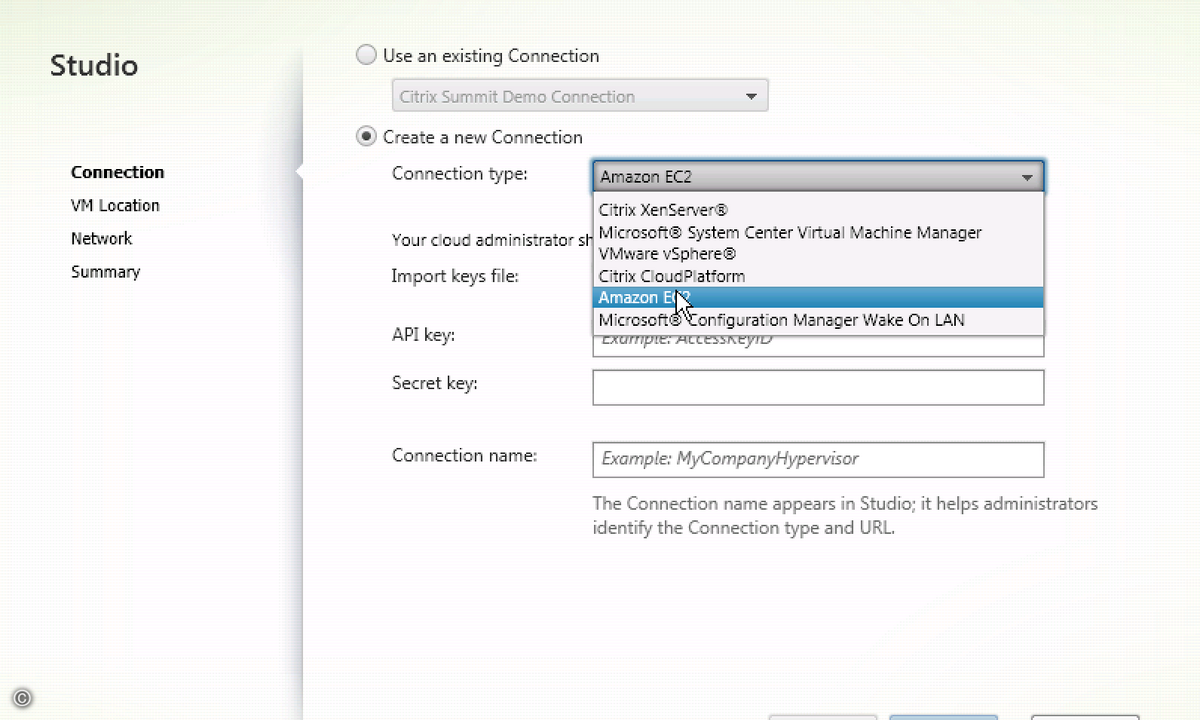This screenshot has height=720, width=1200.
Task: Go to the Connection wizard step
Action: coord(117,172)
